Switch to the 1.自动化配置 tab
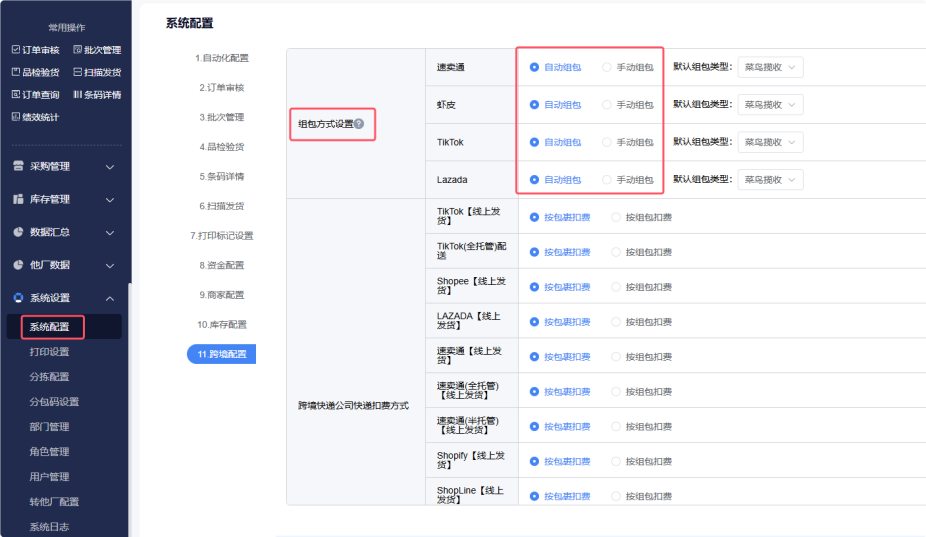The width and height of the screenshot is (926, 537). (x=221, y=58)
